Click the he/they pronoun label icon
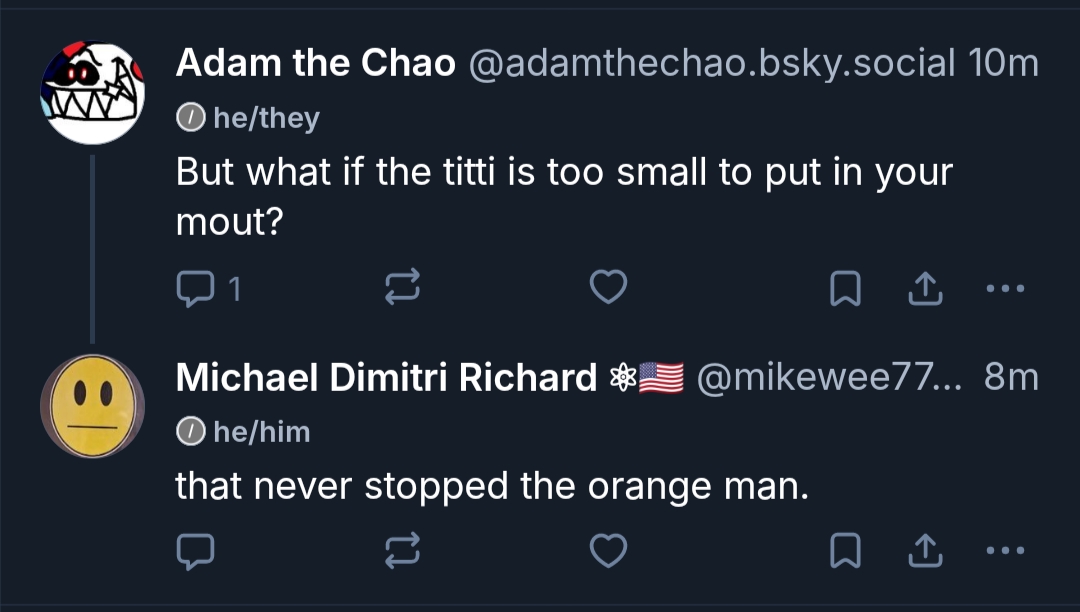 click(x=189, y=118)
